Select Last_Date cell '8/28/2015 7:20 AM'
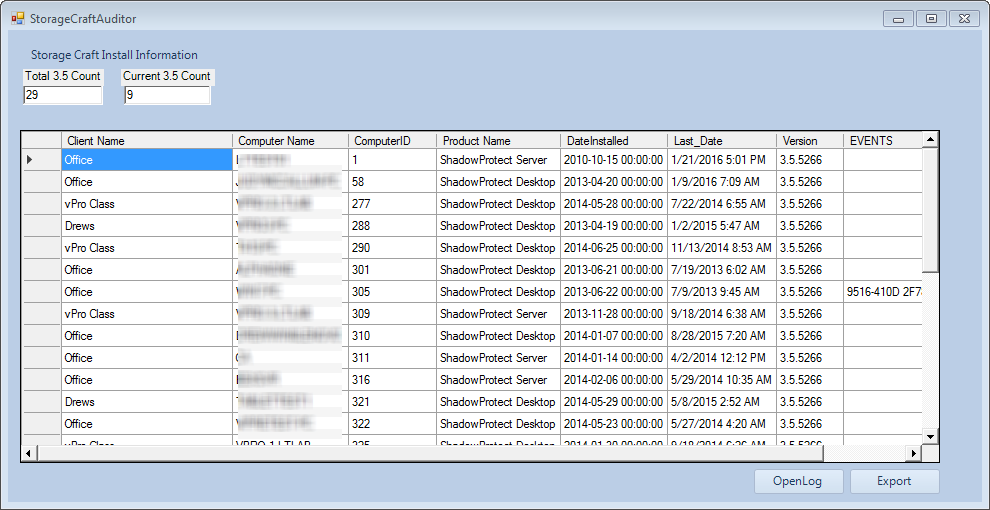 (722, 336)
